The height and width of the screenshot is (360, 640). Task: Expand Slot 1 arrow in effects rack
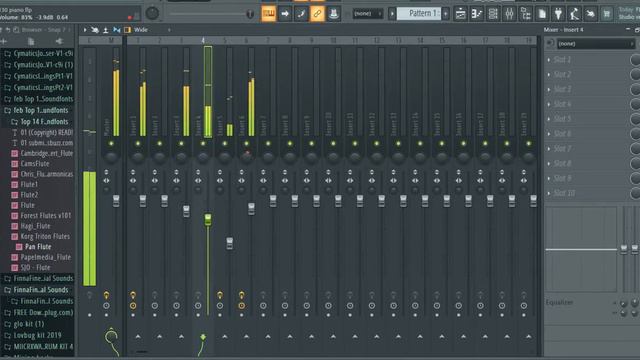pyautogui.click(x=549, y=60)
